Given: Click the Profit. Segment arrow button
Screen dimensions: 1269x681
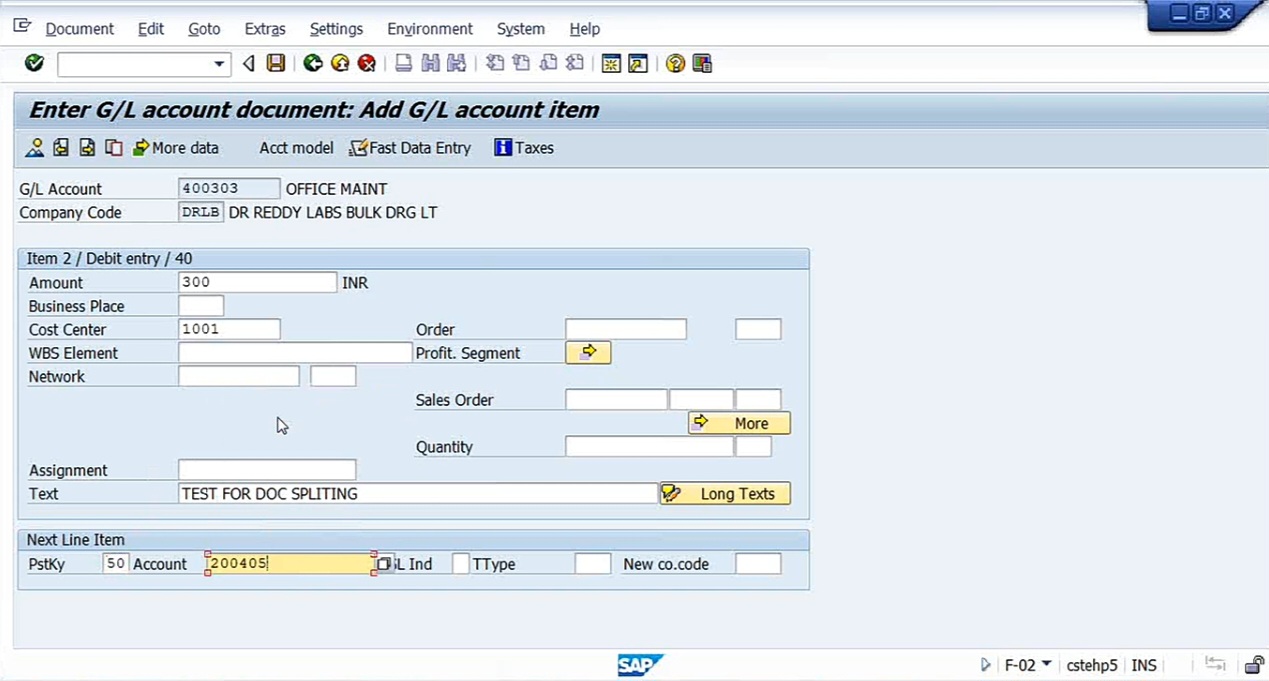Looking at the screenshot, I should coord(588,352).
